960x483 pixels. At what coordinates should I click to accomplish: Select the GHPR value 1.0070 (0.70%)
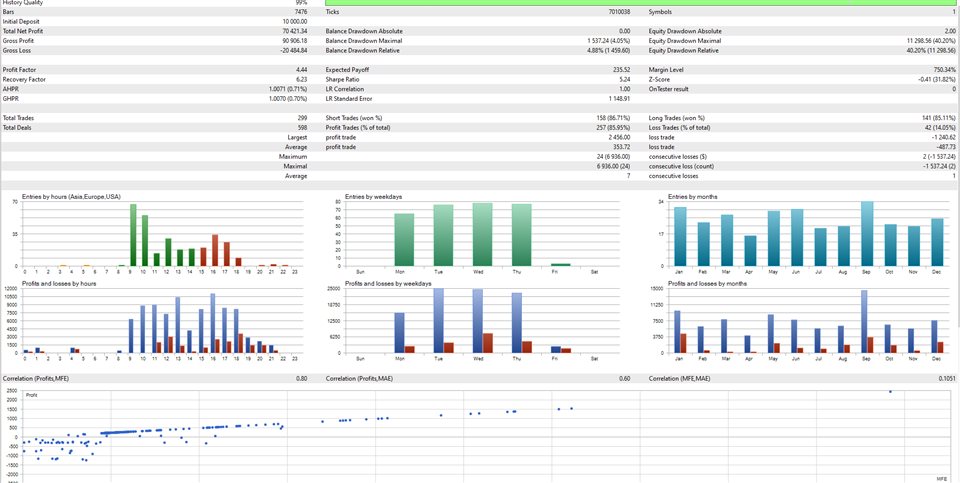pyautogui.click(x=288, y=99)
